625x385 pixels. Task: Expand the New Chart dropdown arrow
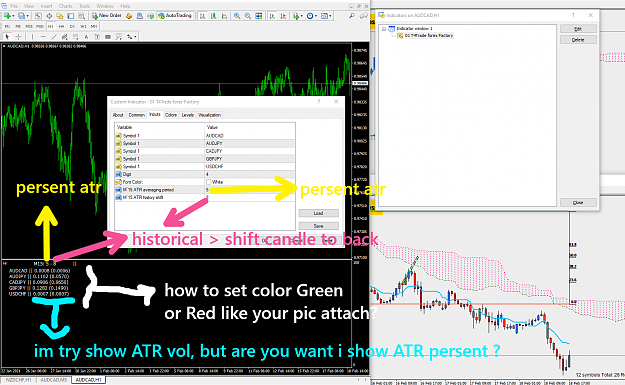pyautogui.click(x=13, y=16)
